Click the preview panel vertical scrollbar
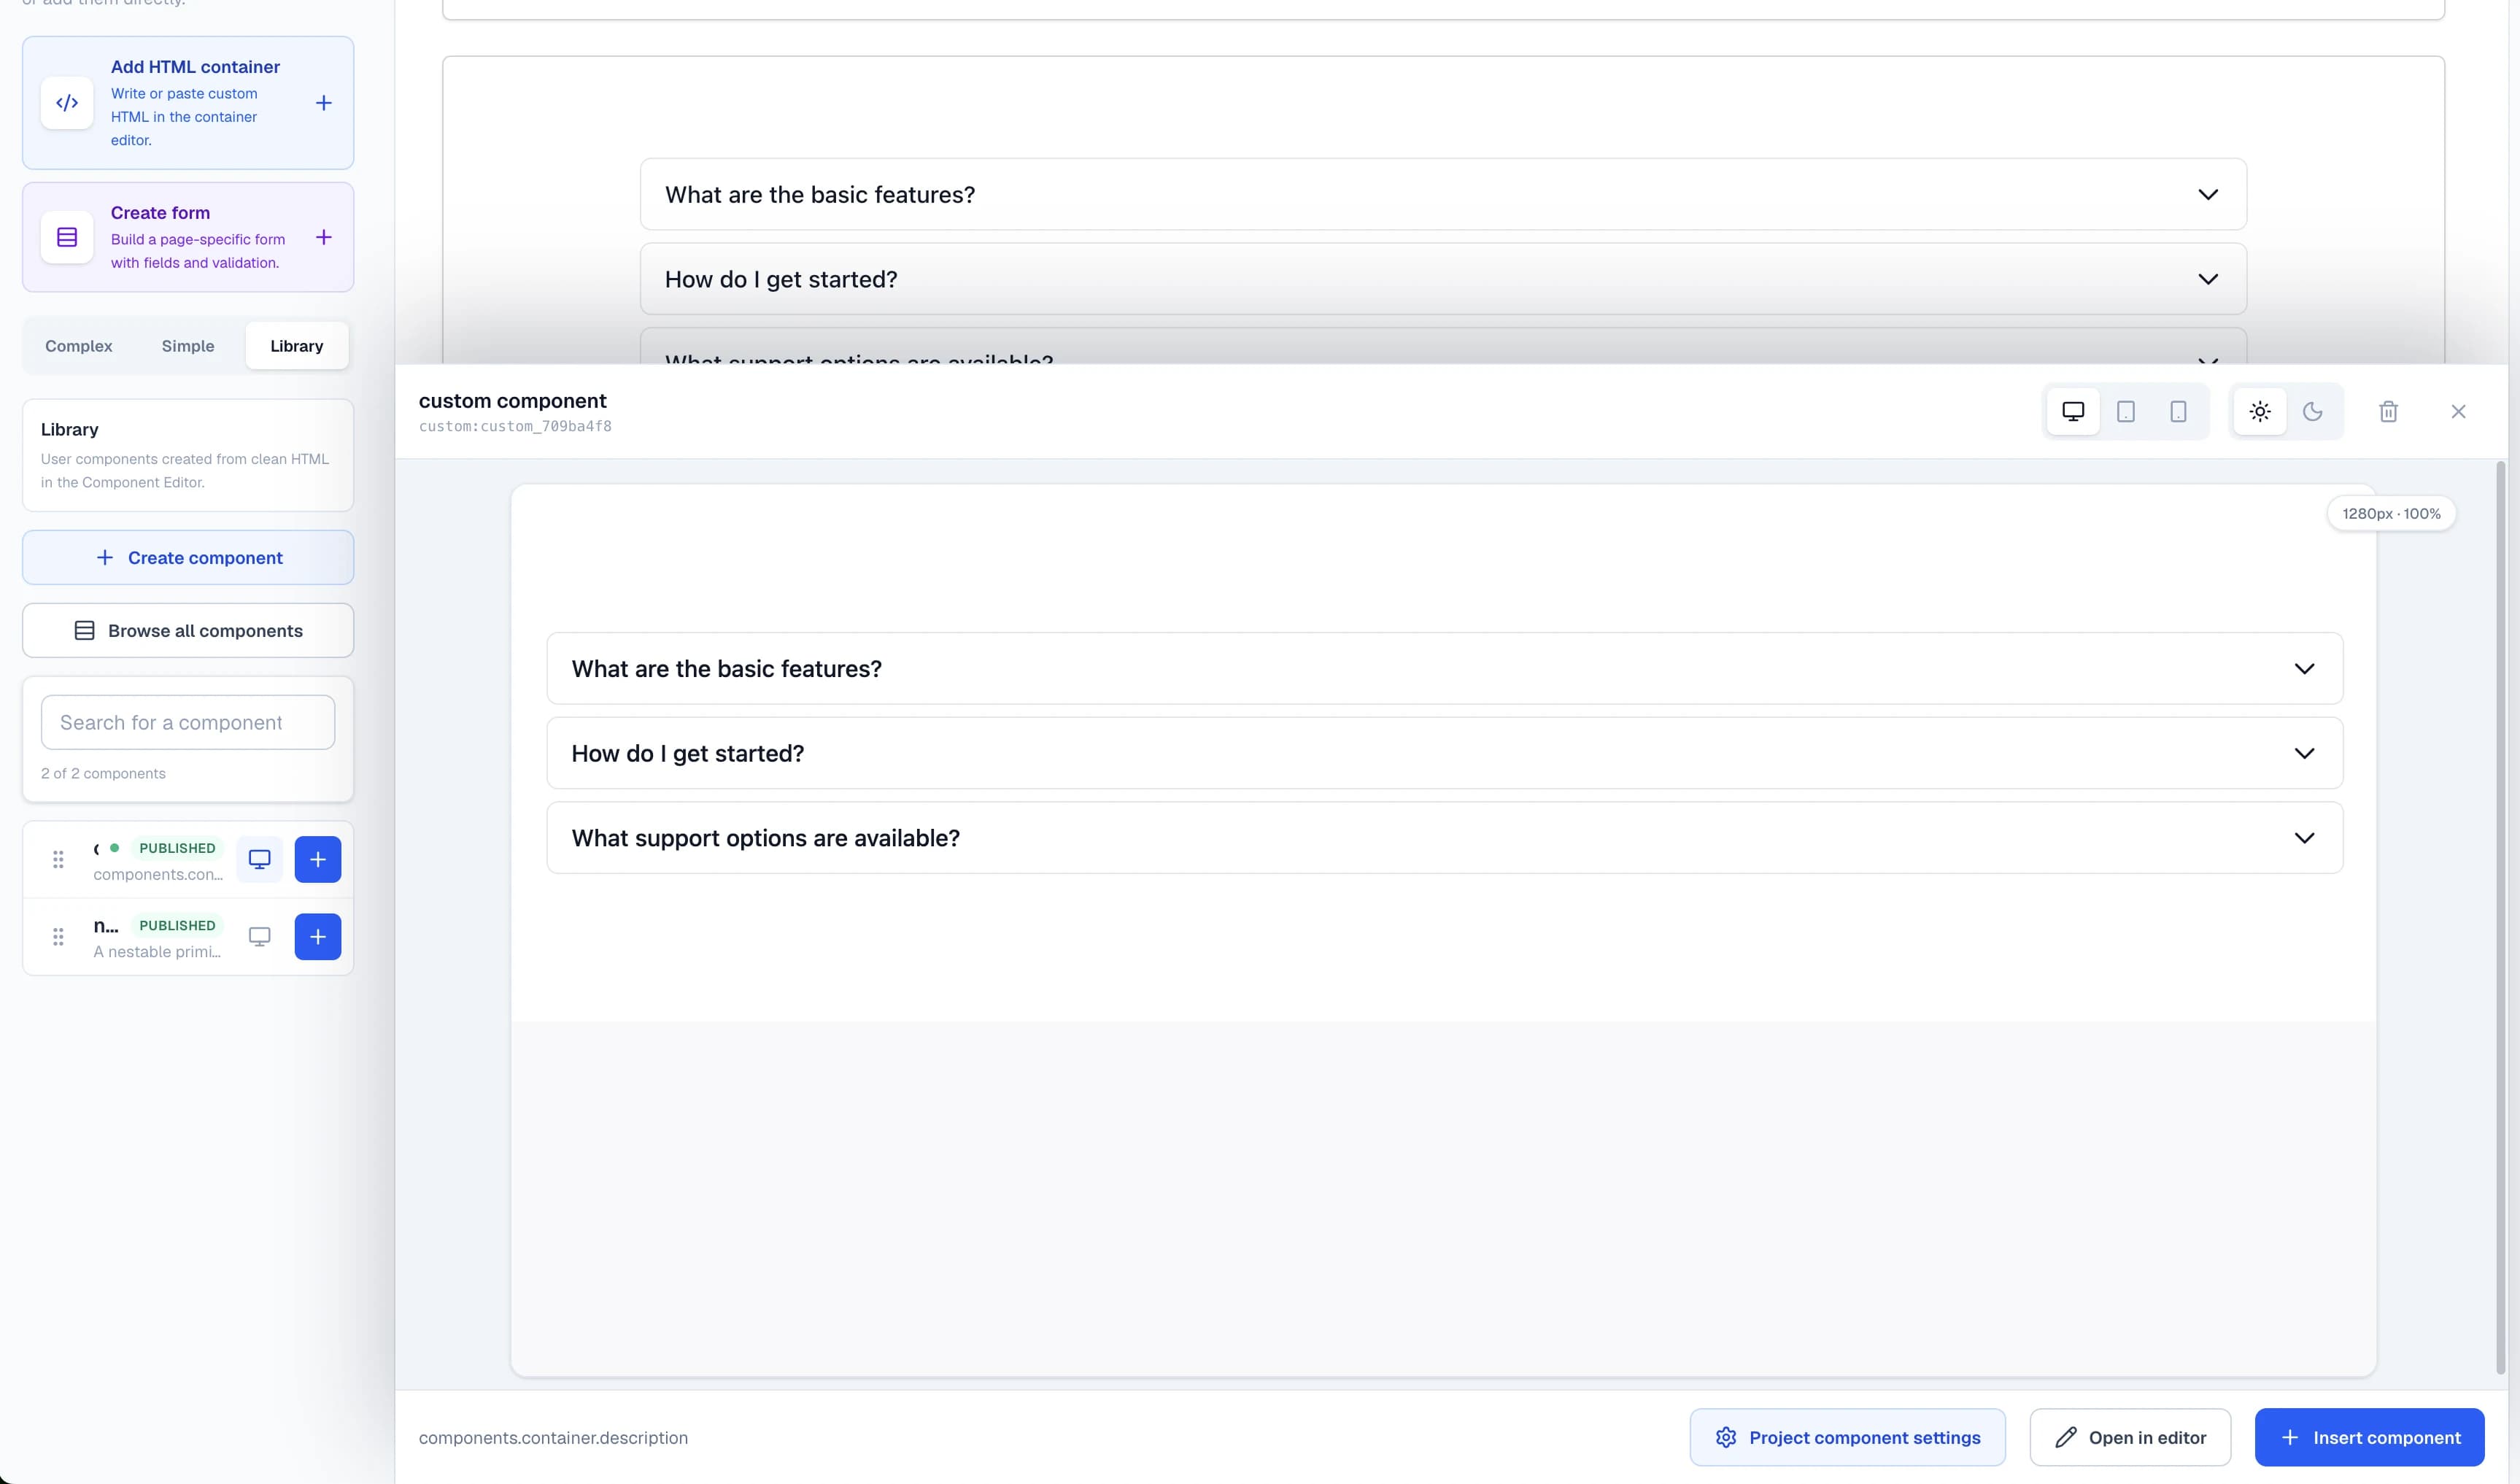The image size is (2520, 1484). point(2500,918)
